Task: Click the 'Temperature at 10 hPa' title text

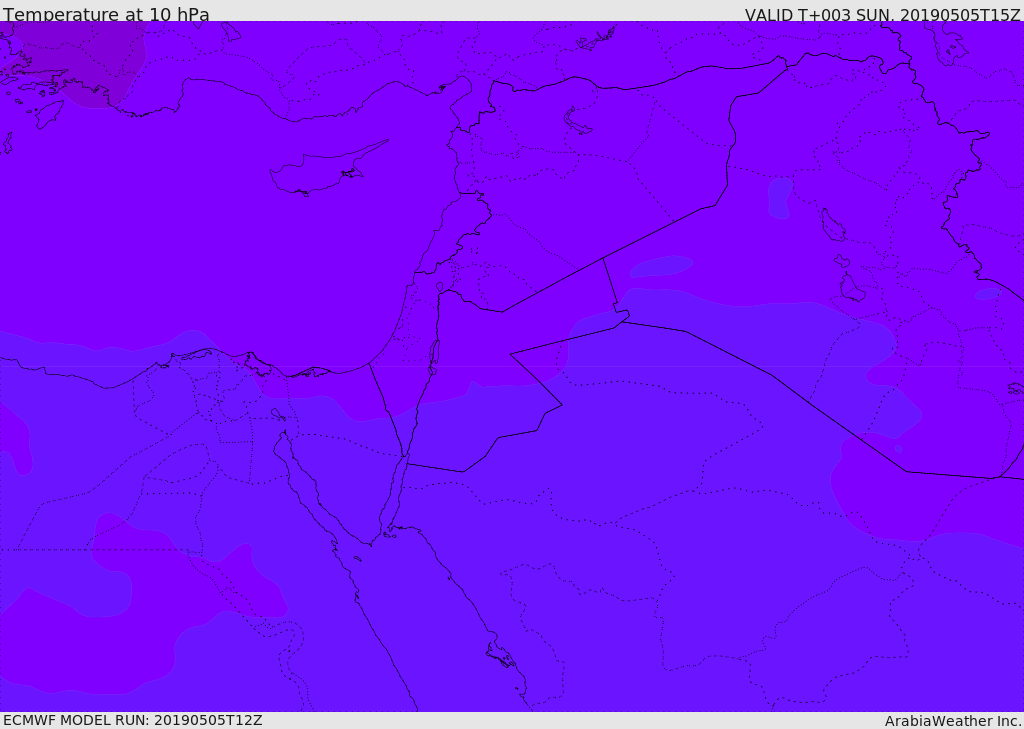Action: click(x=106, y=14)
